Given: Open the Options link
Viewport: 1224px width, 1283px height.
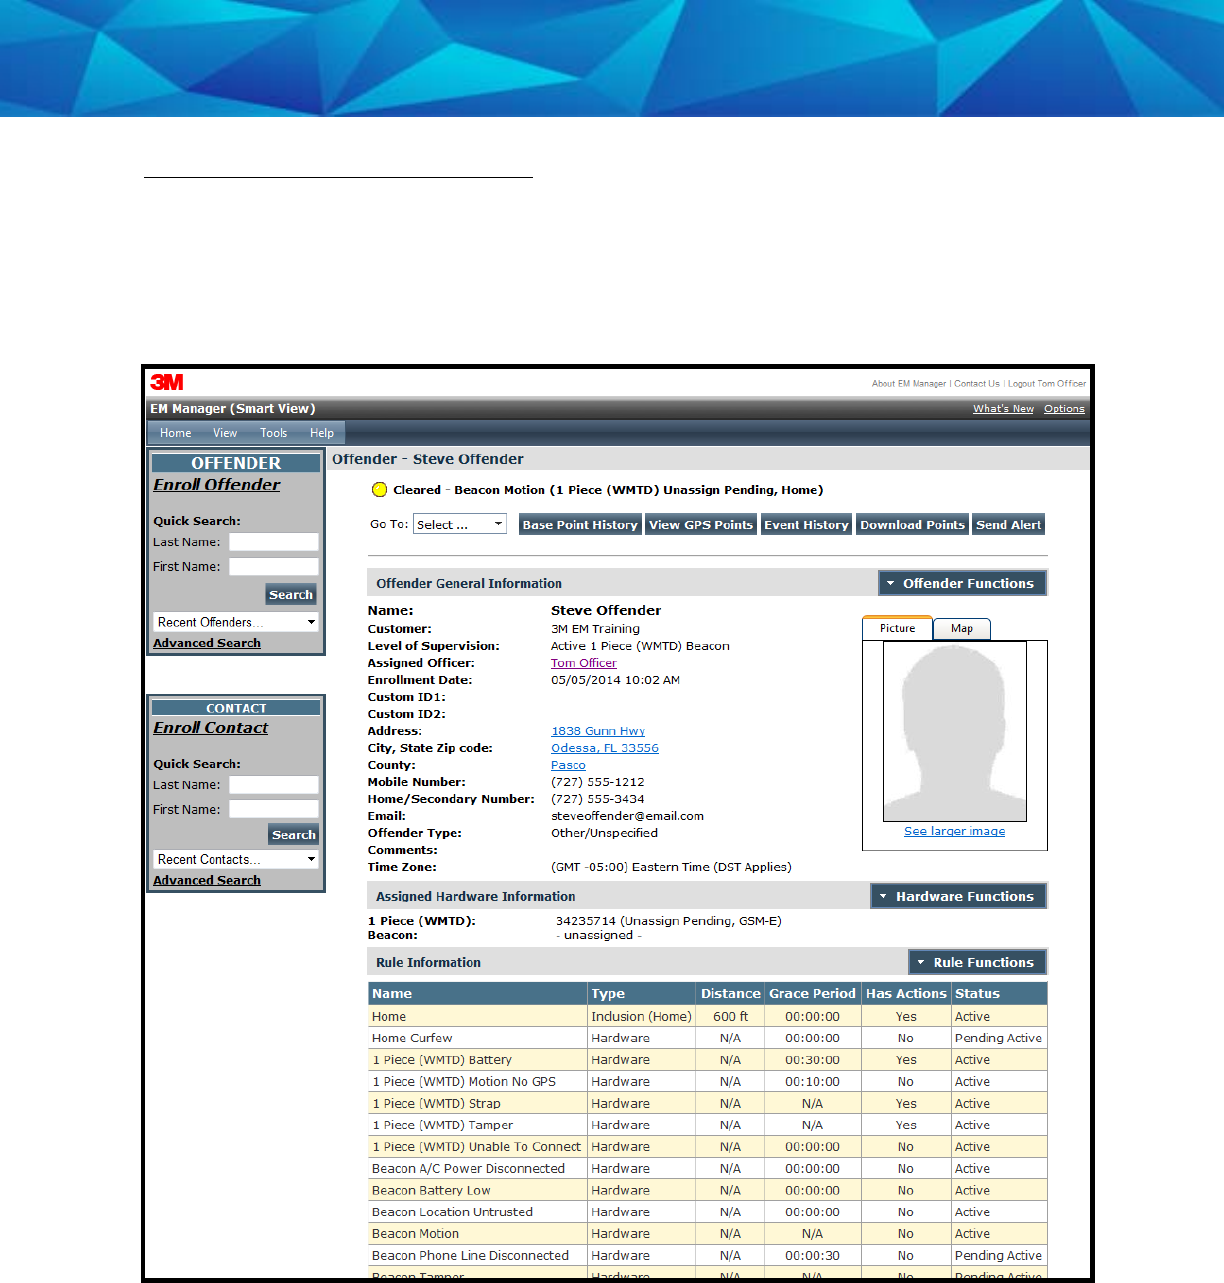Looking at the screenshot, I should click(1064, 408).
